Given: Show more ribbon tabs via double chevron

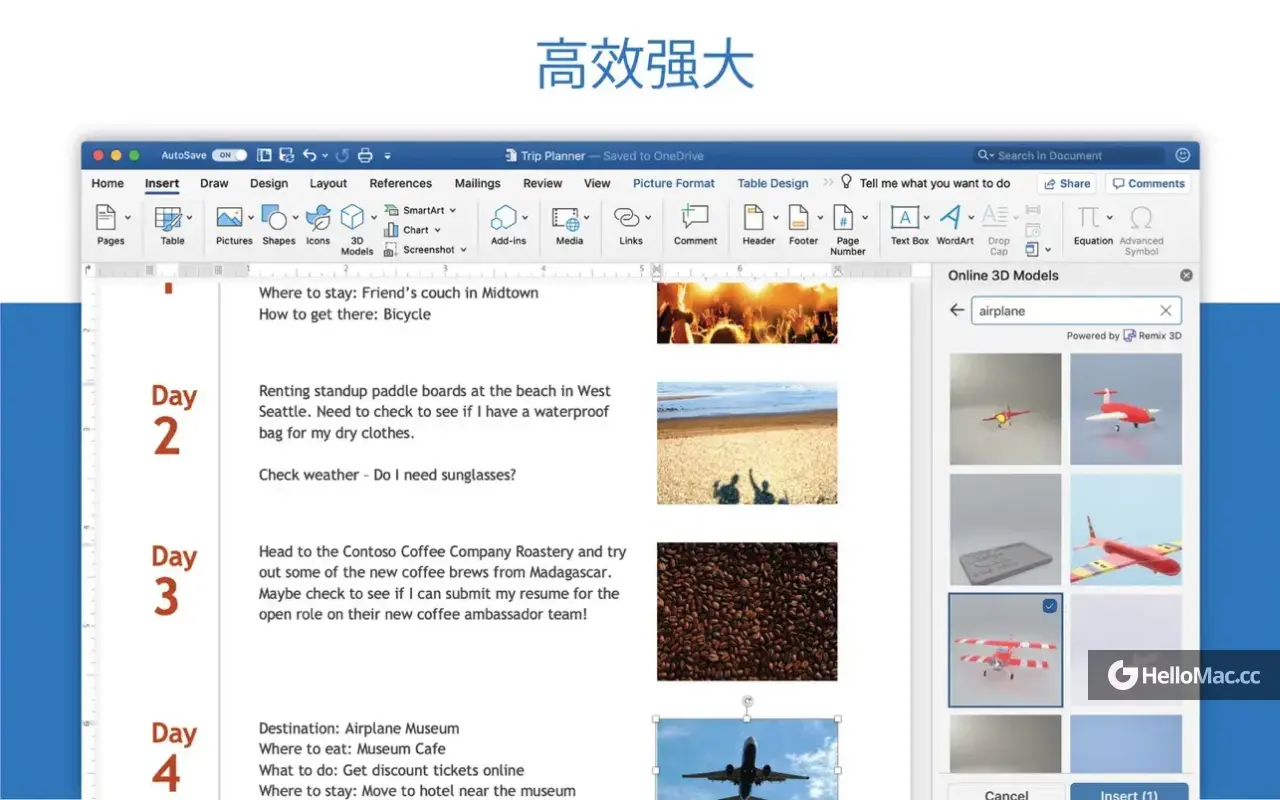Looking at the screenshot, I should click(x=828, y=183).
